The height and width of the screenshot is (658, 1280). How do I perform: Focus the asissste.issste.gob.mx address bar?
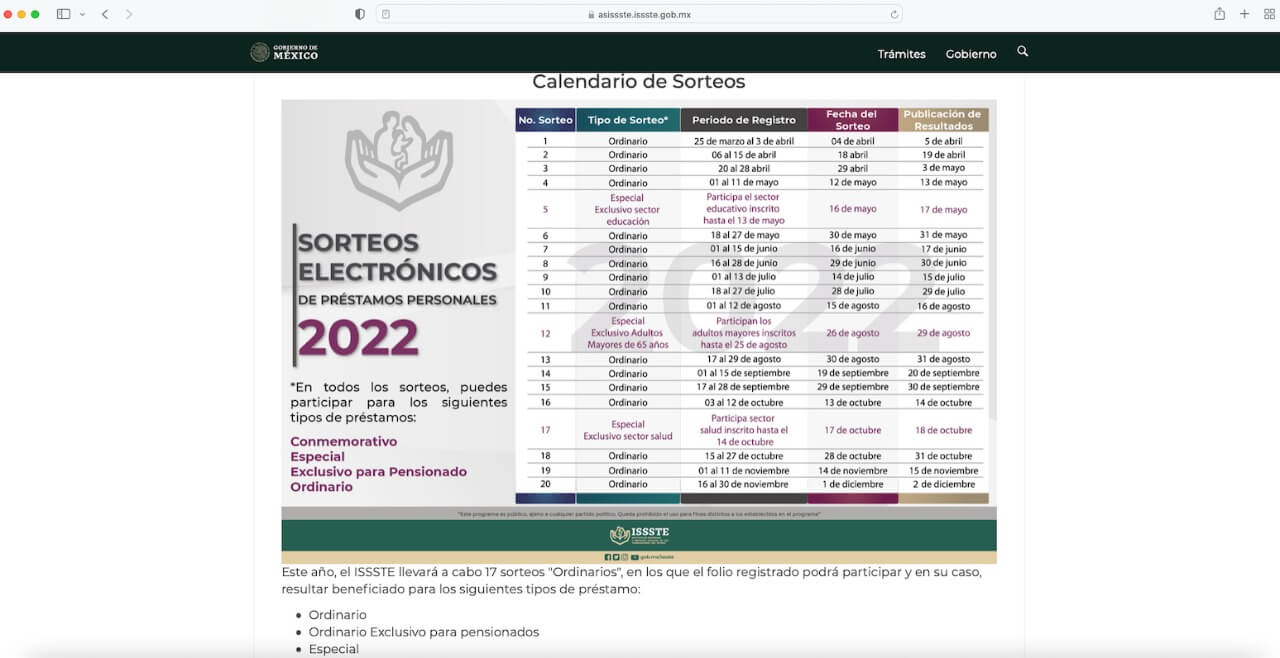pyautogui.click(x=639, y=14)
